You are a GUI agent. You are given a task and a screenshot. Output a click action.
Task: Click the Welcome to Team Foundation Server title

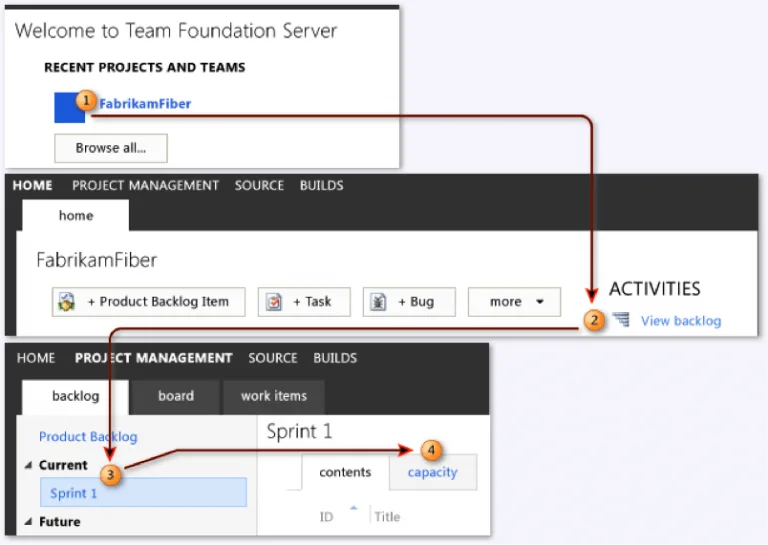pyautogui.click(x=176, y=31)
